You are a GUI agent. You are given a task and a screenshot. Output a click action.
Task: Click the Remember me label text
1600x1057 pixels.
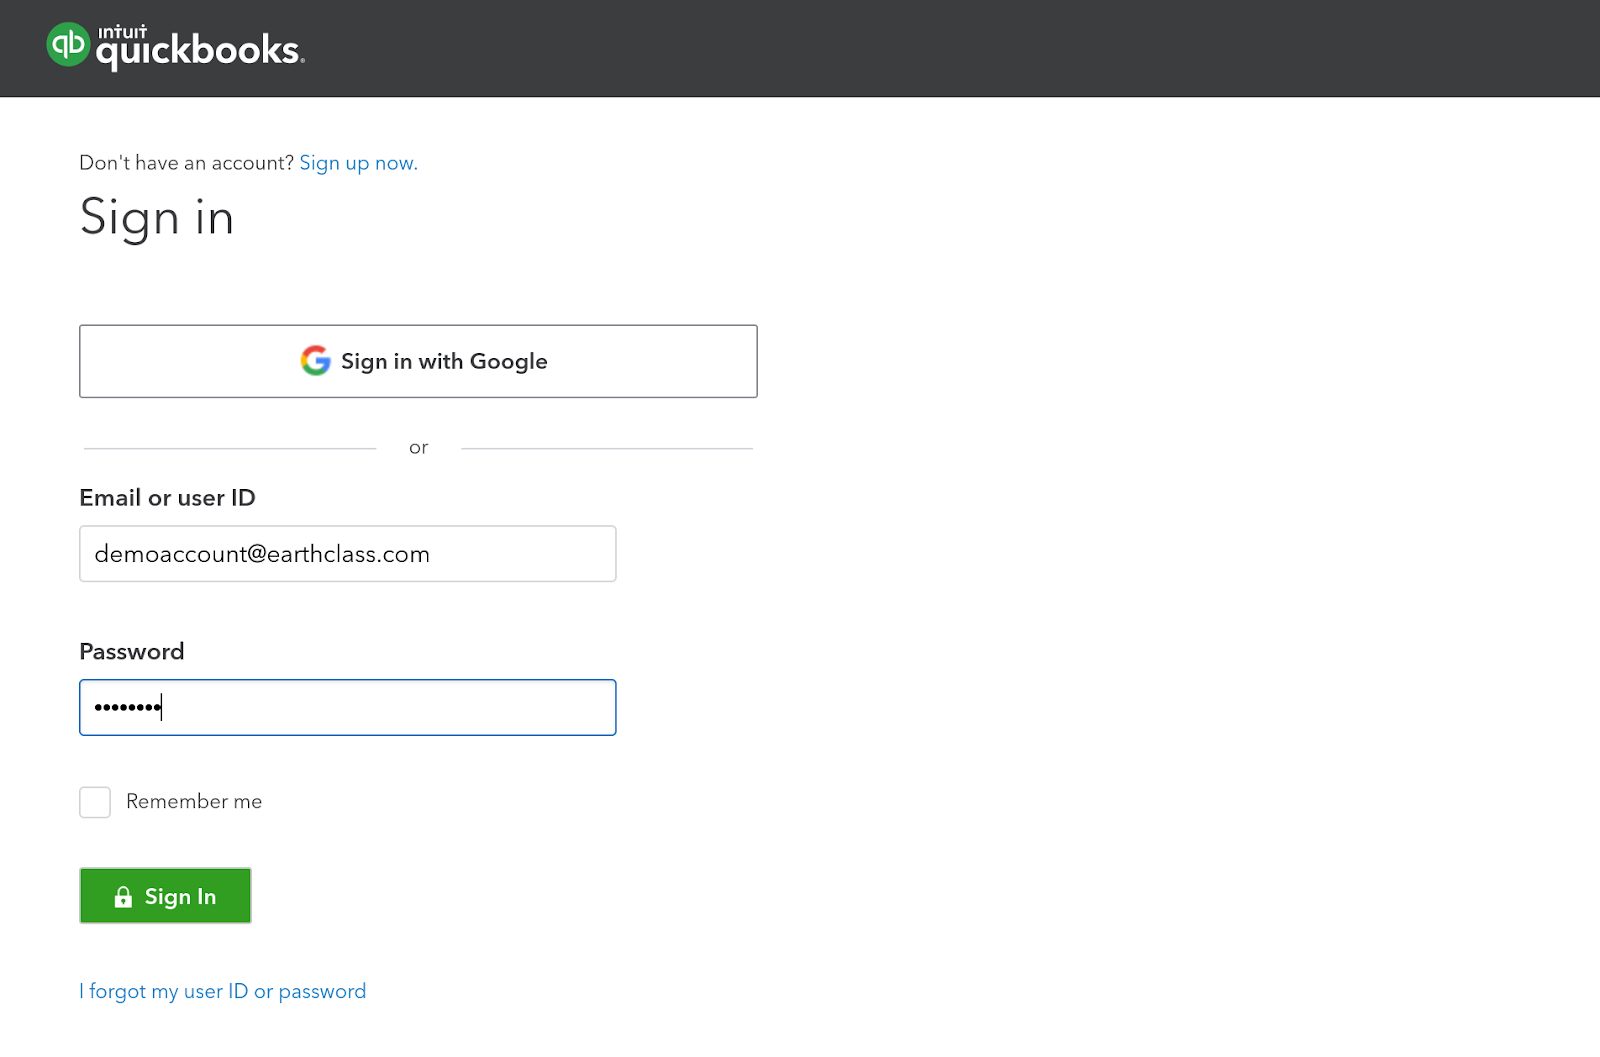point(194,802)
